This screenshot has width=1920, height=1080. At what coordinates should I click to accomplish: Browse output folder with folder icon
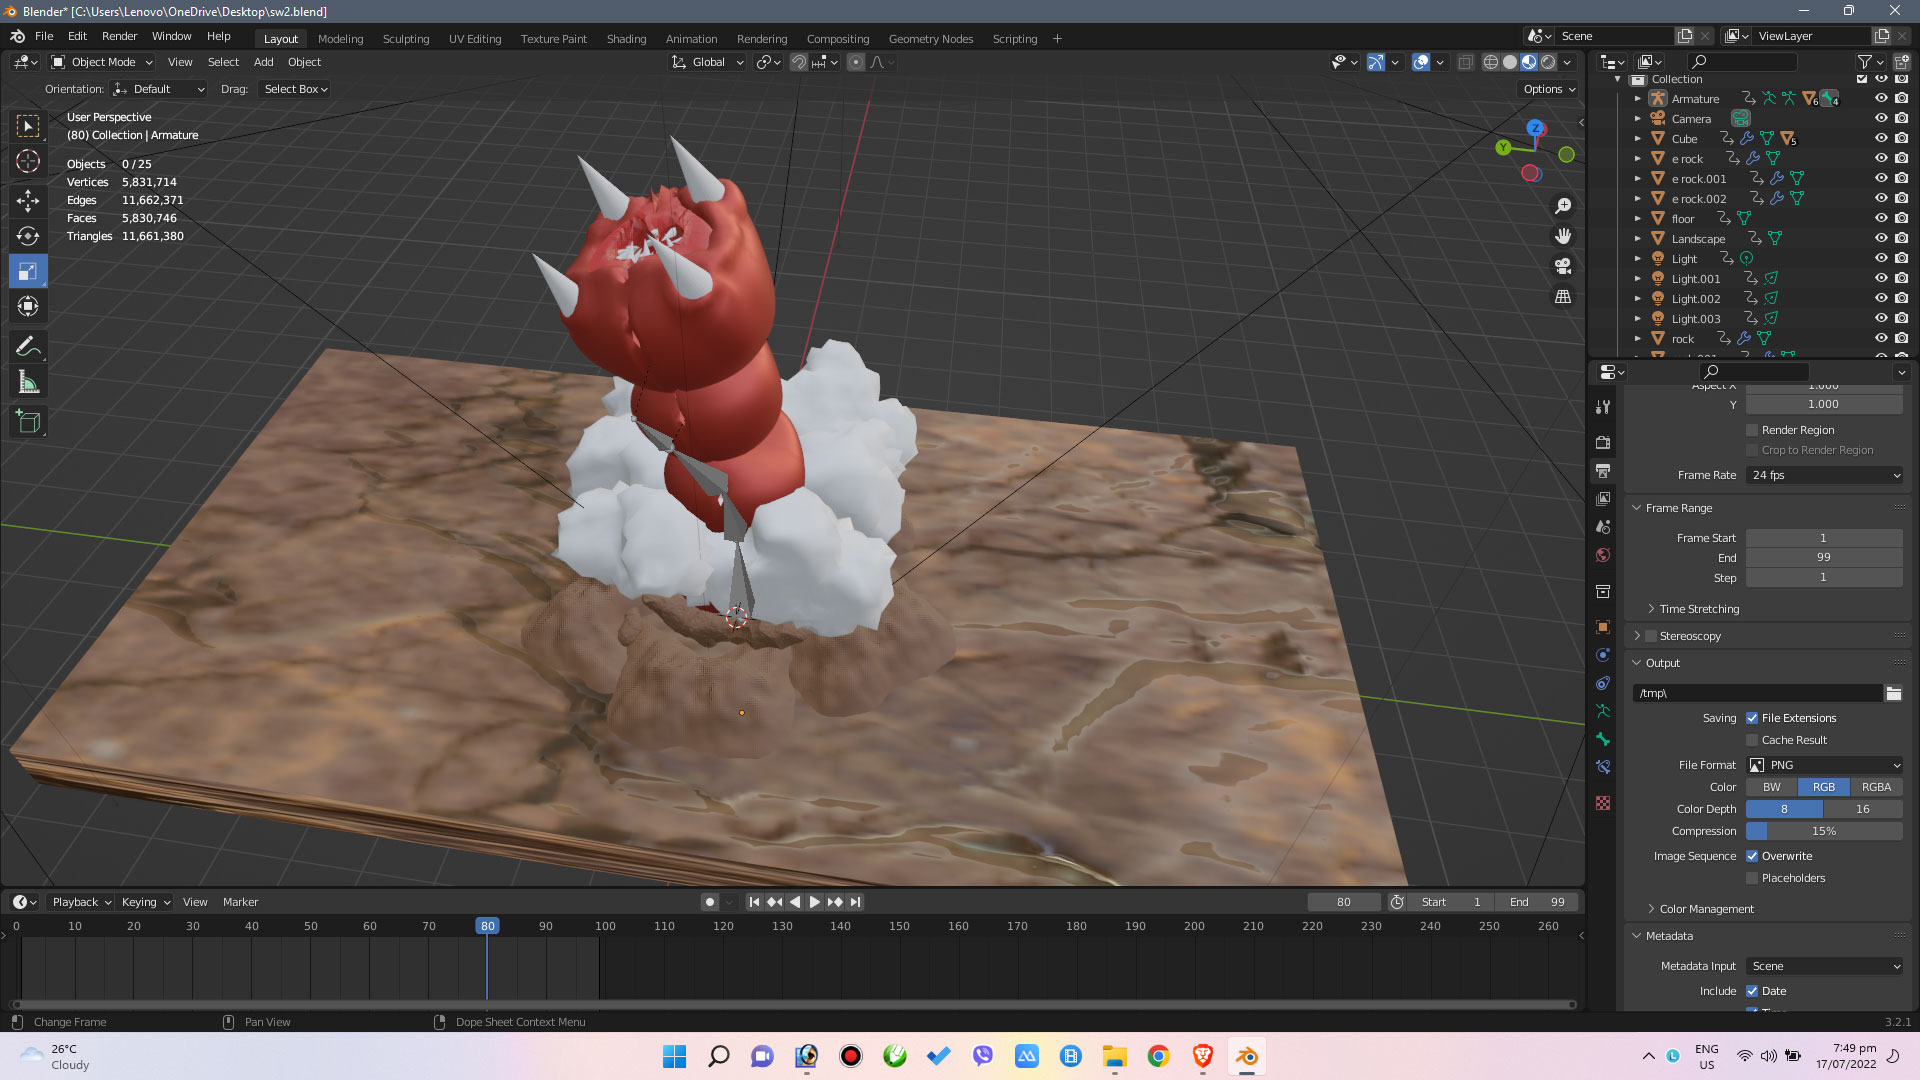1893,693
